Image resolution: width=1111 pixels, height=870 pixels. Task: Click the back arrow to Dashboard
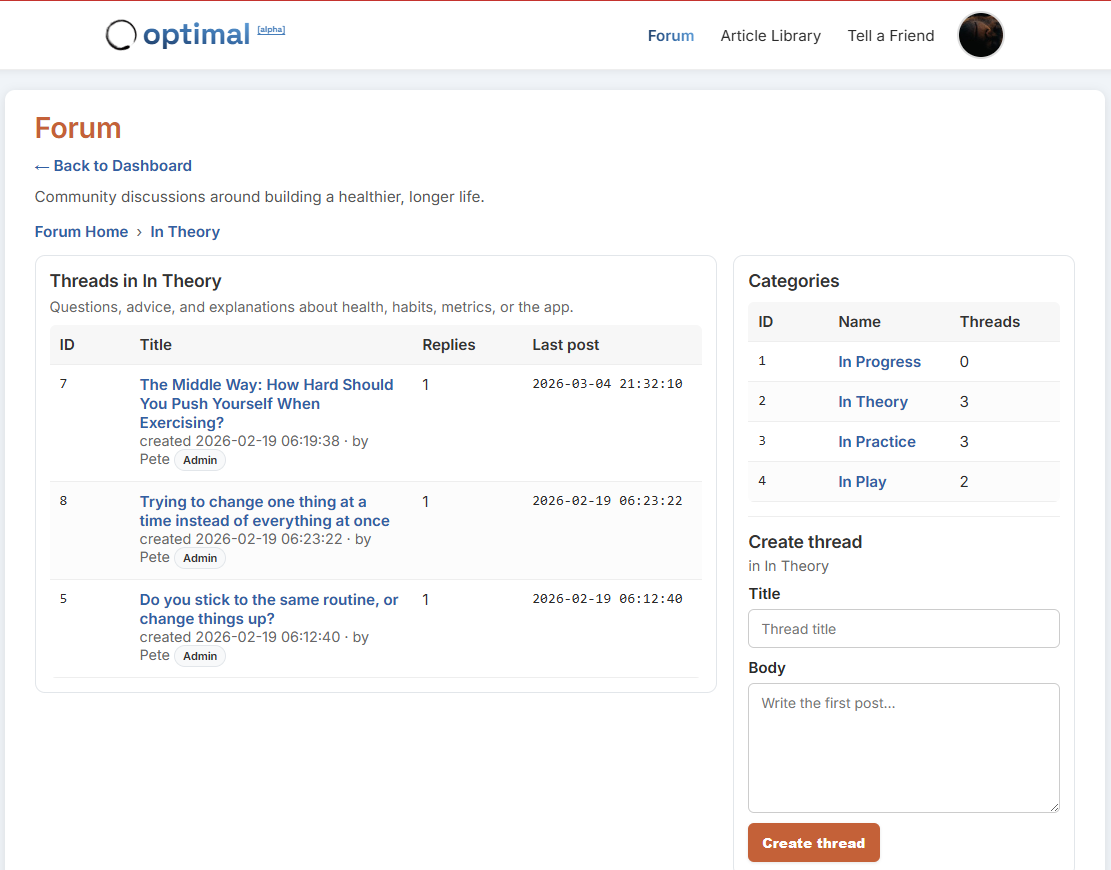[42, 166]
